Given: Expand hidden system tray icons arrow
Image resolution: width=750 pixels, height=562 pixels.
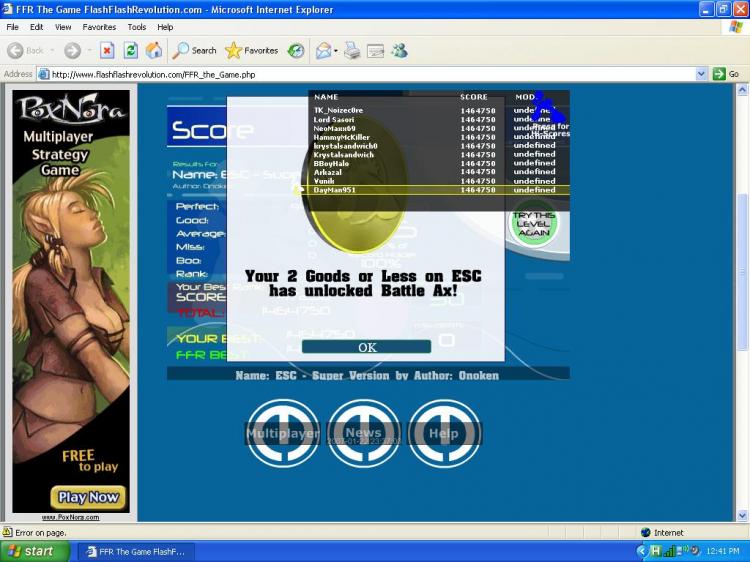Looking at the screenshot, I should tap(642, 551).
